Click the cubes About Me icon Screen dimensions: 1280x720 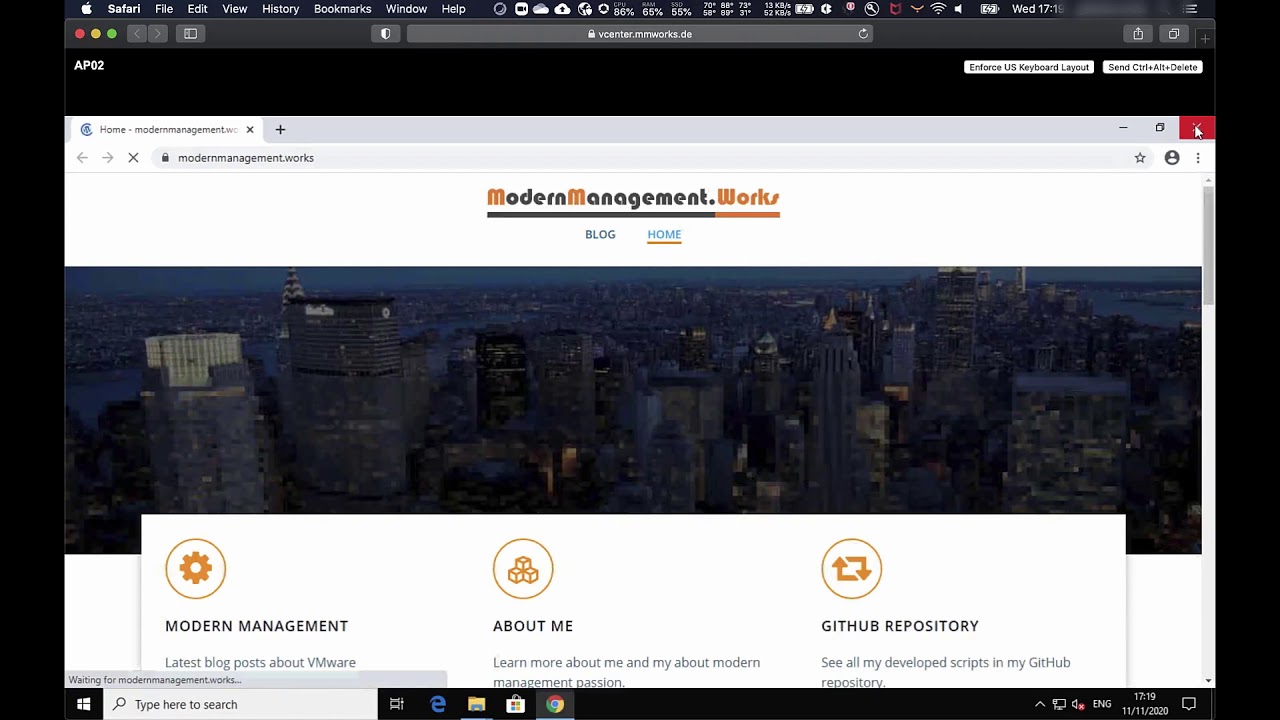[523, 569]
